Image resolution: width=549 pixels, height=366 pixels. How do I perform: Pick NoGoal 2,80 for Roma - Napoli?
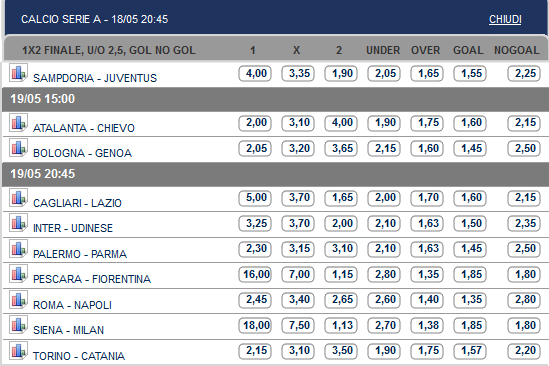pyautogui.click(x=524, y=300)
